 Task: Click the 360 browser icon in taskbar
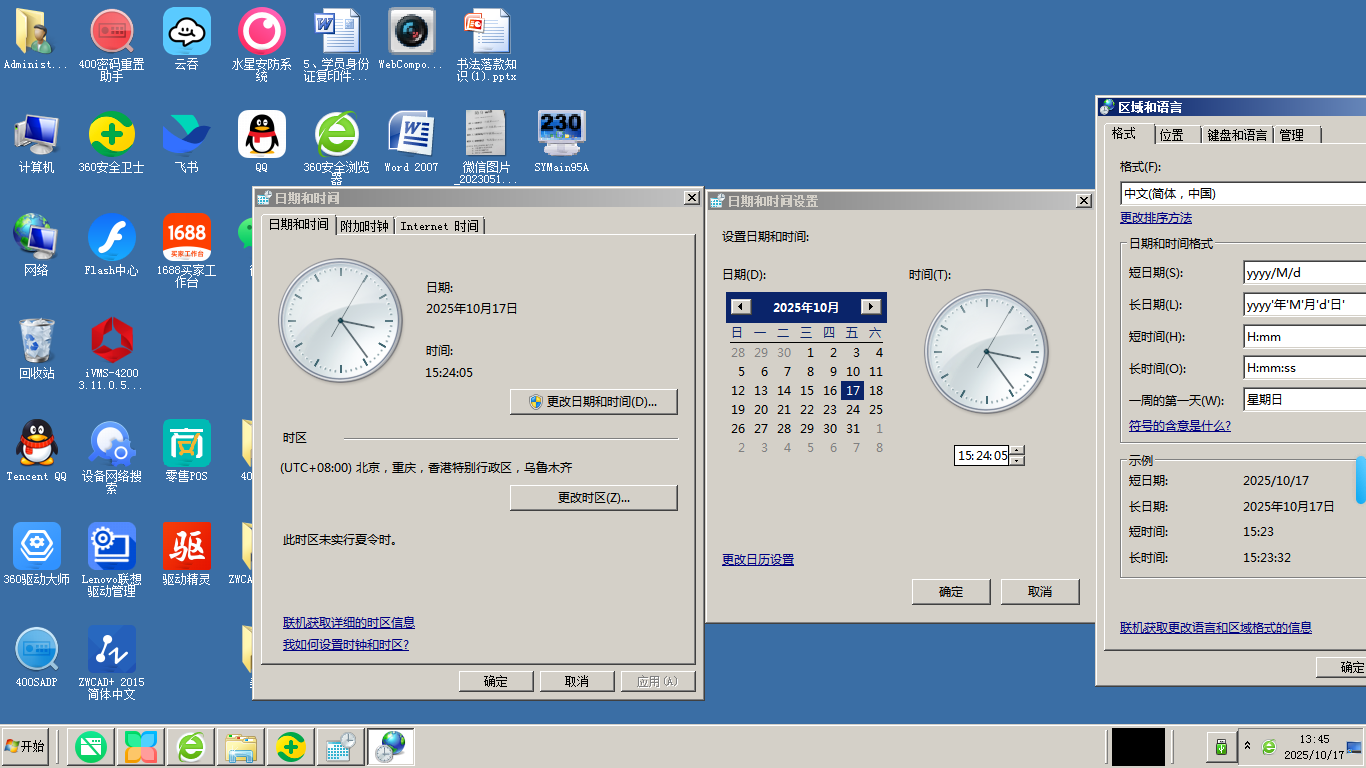click(x=191, y=747)
